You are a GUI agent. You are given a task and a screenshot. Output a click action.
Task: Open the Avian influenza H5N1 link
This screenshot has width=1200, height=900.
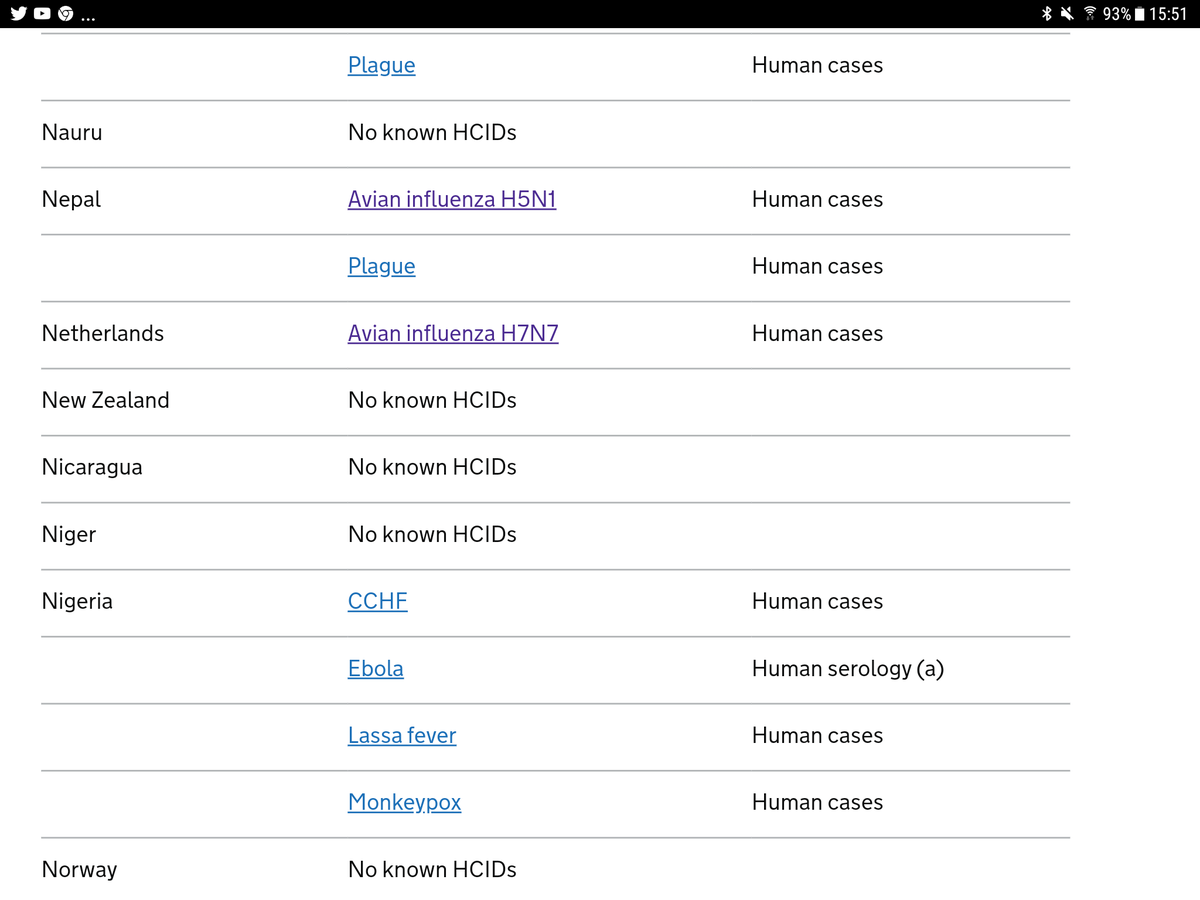click(452, 199)
